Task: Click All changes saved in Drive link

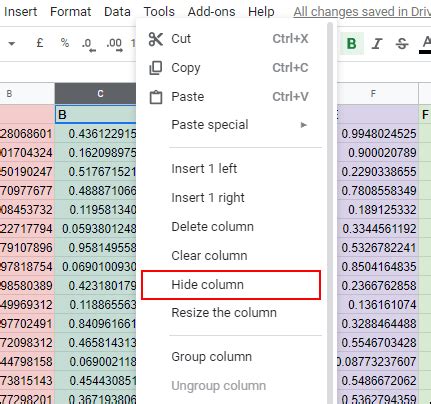Action: (x=362, y=12)
